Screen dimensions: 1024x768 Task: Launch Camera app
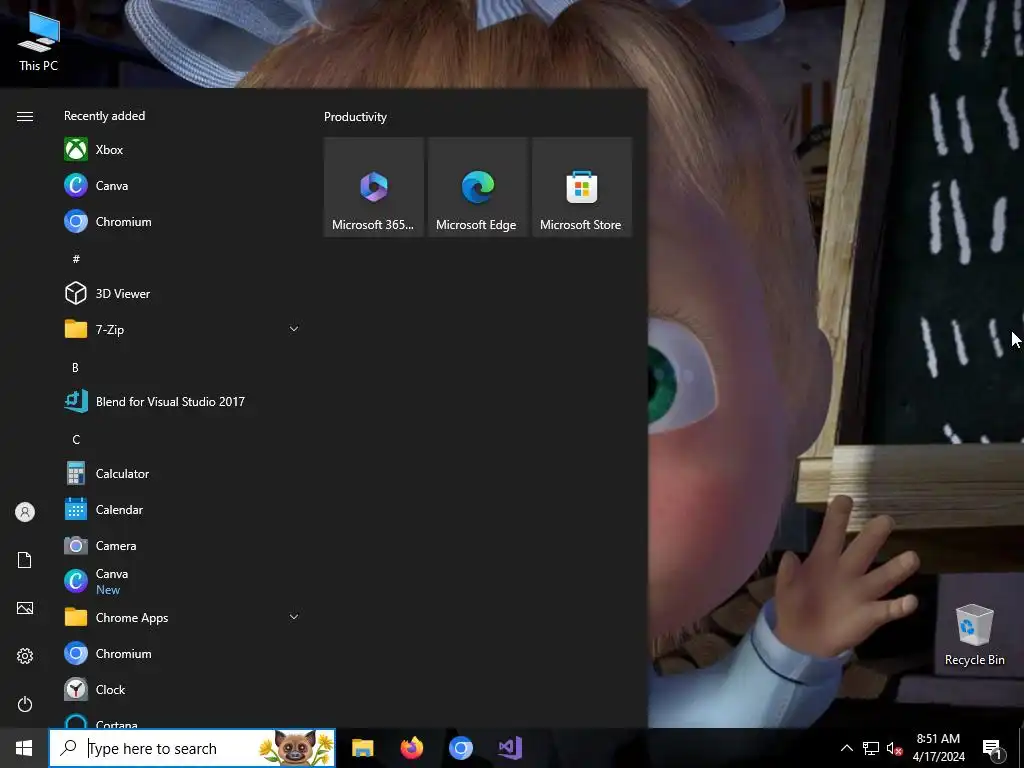pos(182,545)
